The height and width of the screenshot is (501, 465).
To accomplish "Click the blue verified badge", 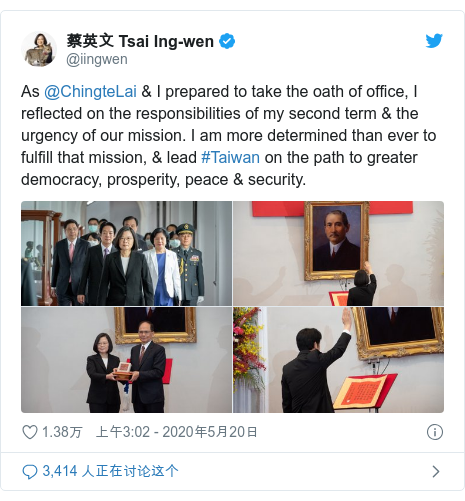I will pyautogui.click(x=227, y=41).
